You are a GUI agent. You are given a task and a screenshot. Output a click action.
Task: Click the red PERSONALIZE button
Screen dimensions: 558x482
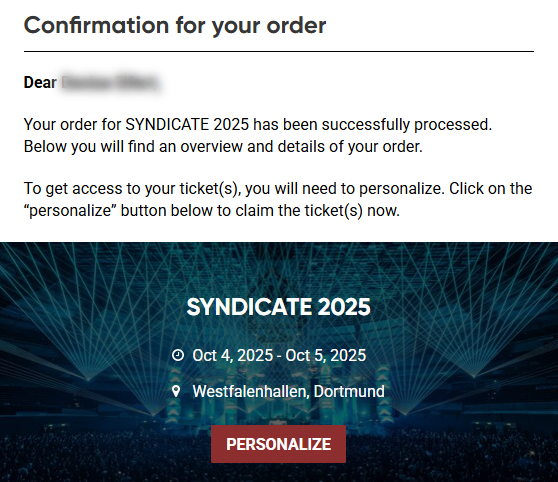[x=278, y=444]
